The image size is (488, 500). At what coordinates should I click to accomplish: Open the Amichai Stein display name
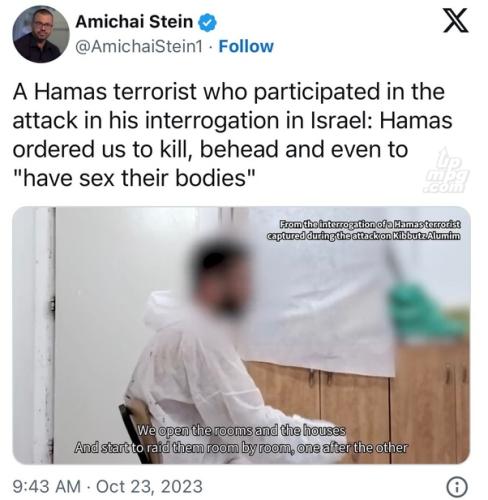(x=134, y=22)
